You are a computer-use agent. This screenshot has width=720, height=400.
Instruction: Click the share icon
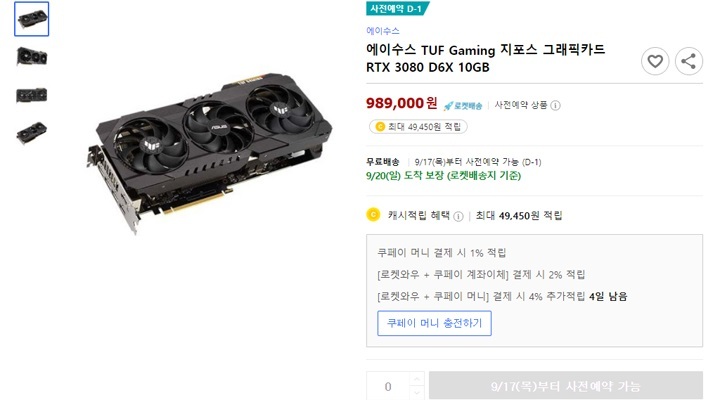point(689,61)
